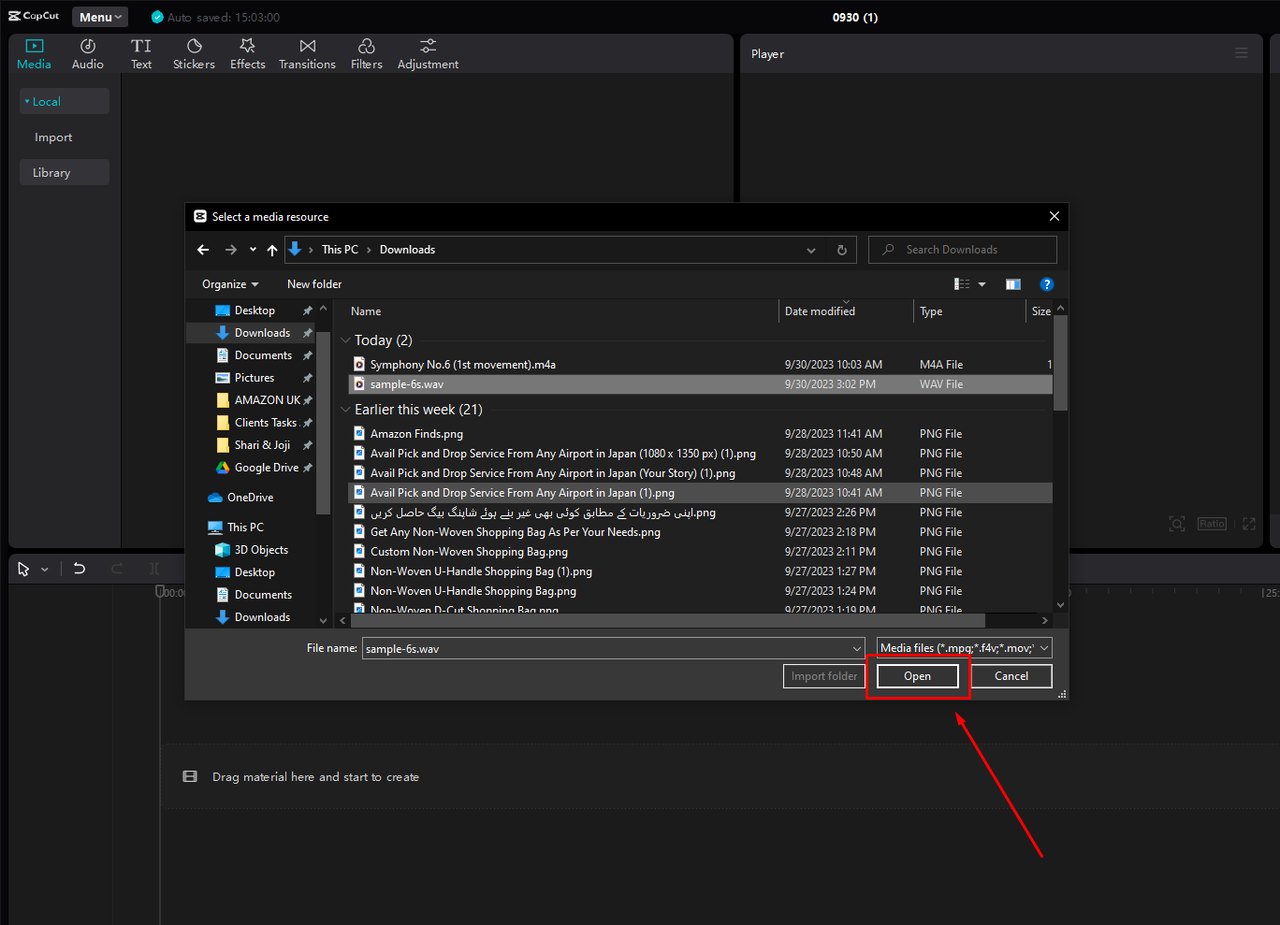Open the Effects panel
1280x925 pixels.
[247, 53]
